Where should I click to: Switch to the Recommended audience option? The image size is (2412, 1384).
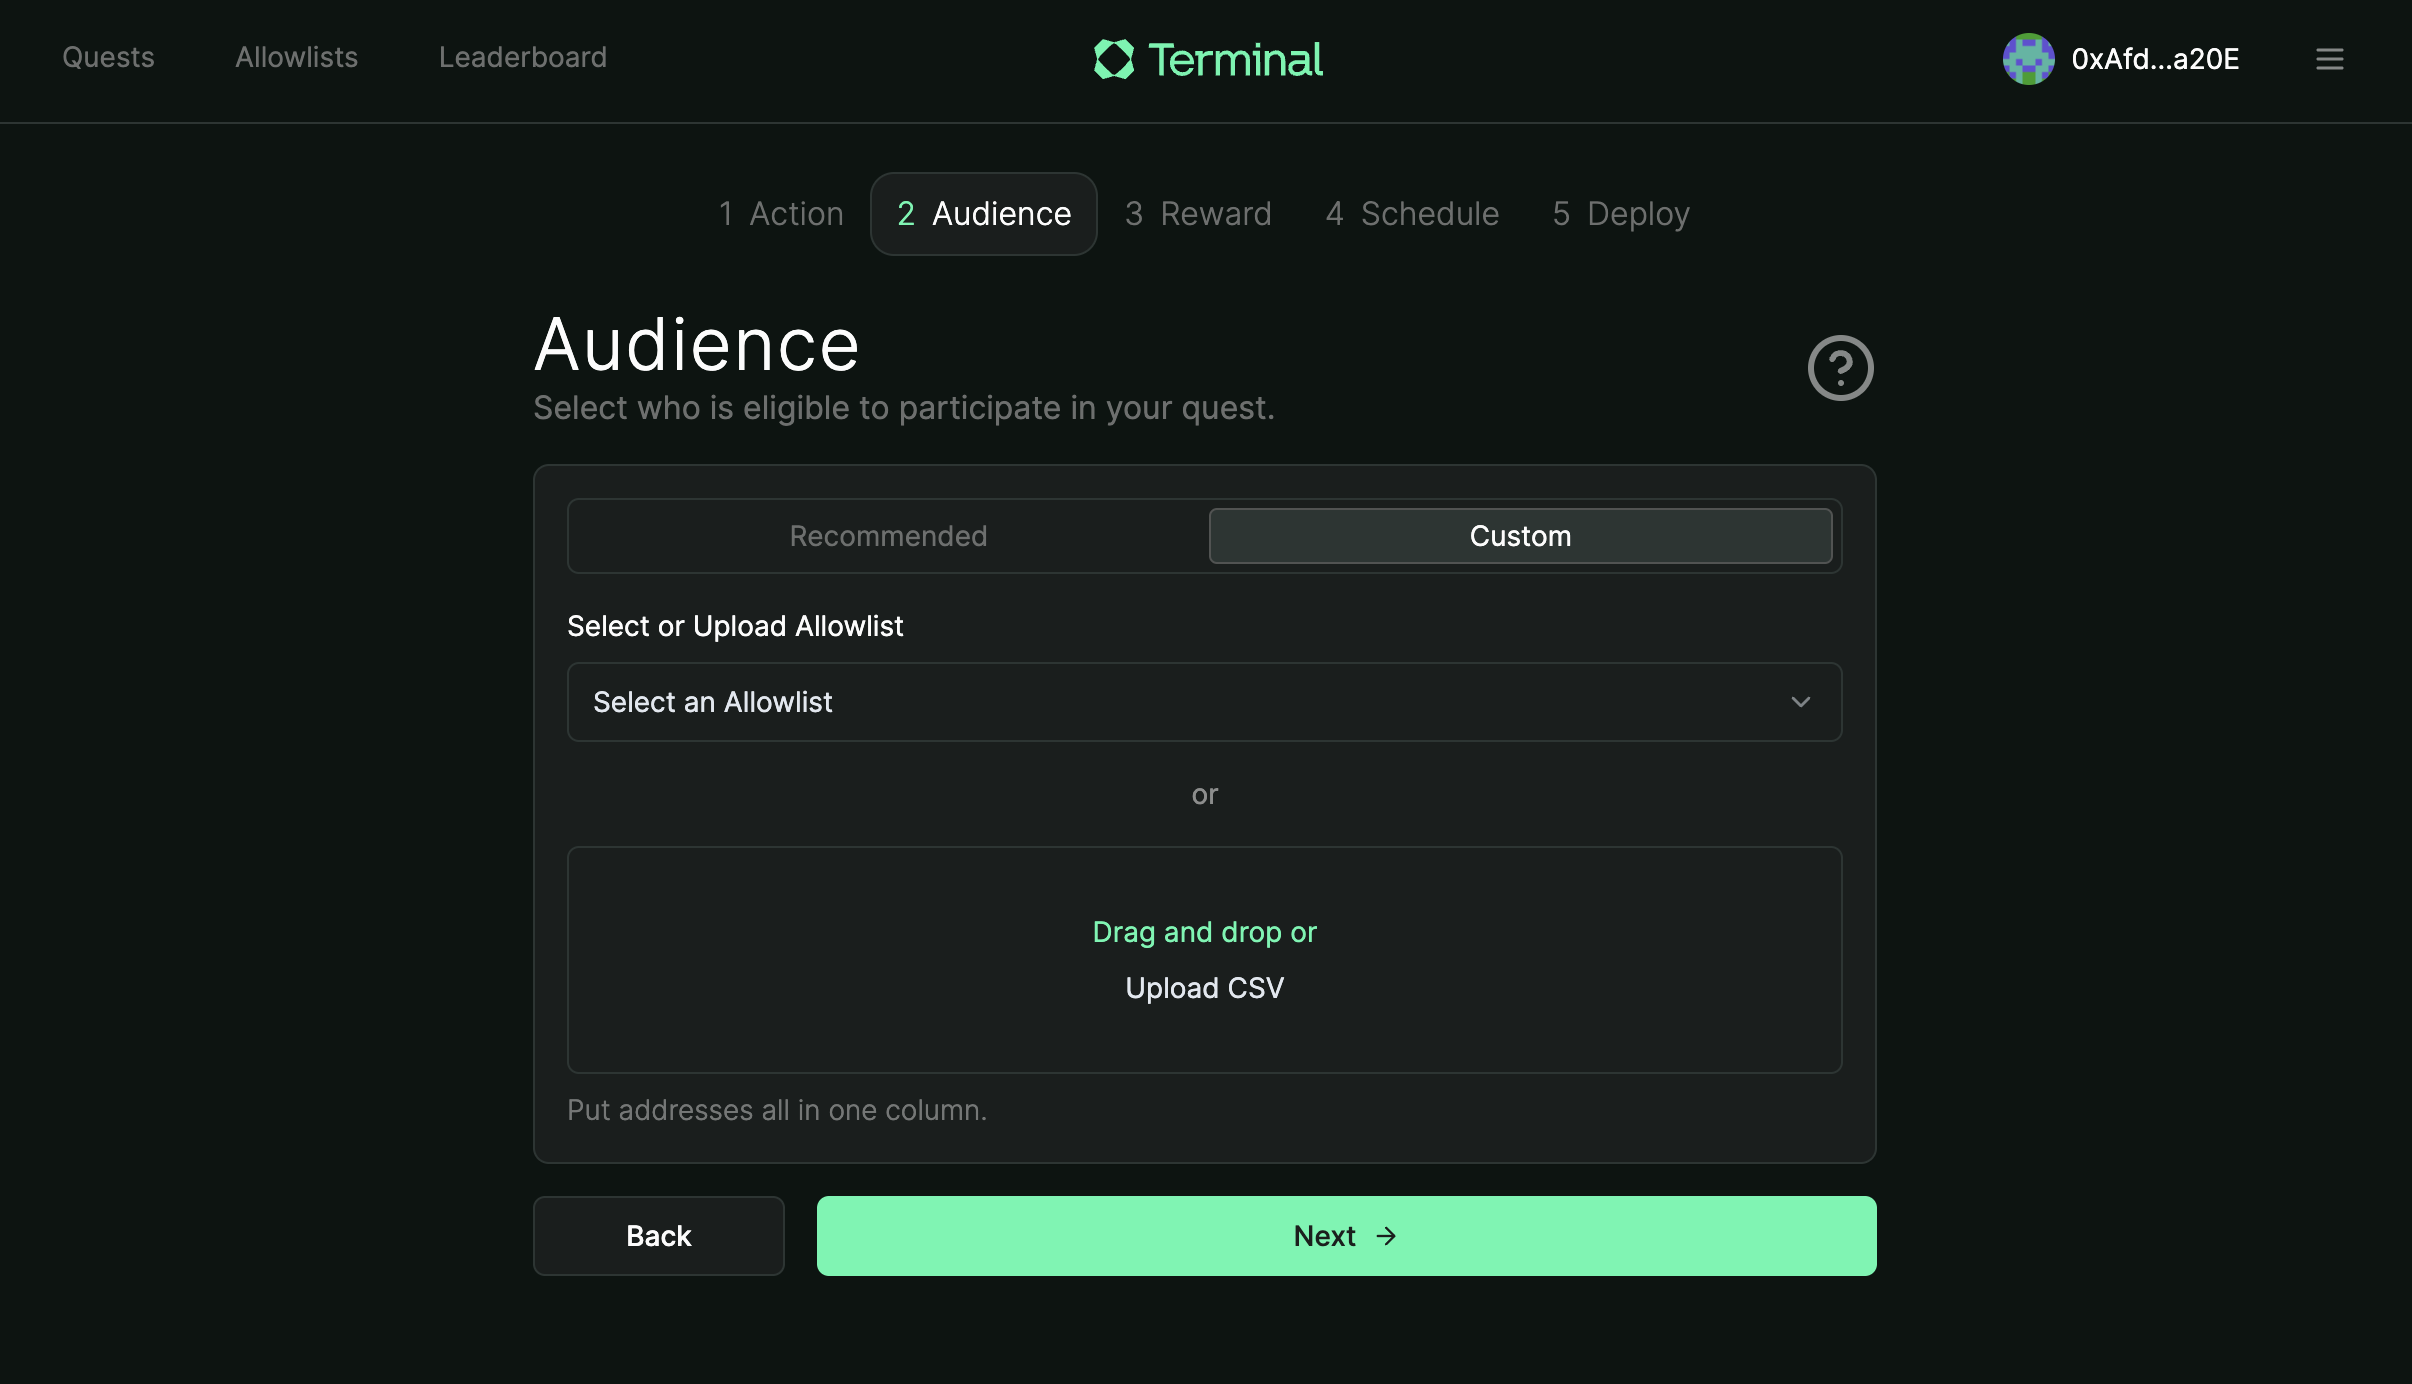pyautogui.click(x=888, y=536)
